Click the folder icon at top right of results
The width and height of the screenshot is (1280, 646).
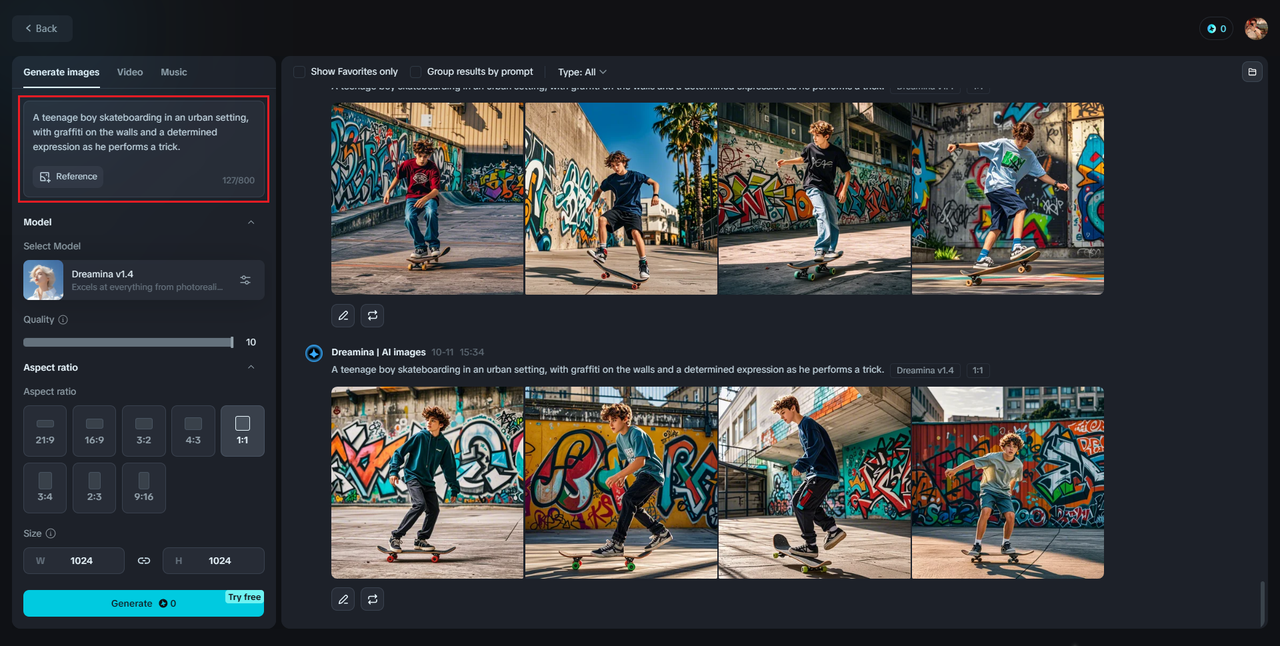(x=1251, y=72)
